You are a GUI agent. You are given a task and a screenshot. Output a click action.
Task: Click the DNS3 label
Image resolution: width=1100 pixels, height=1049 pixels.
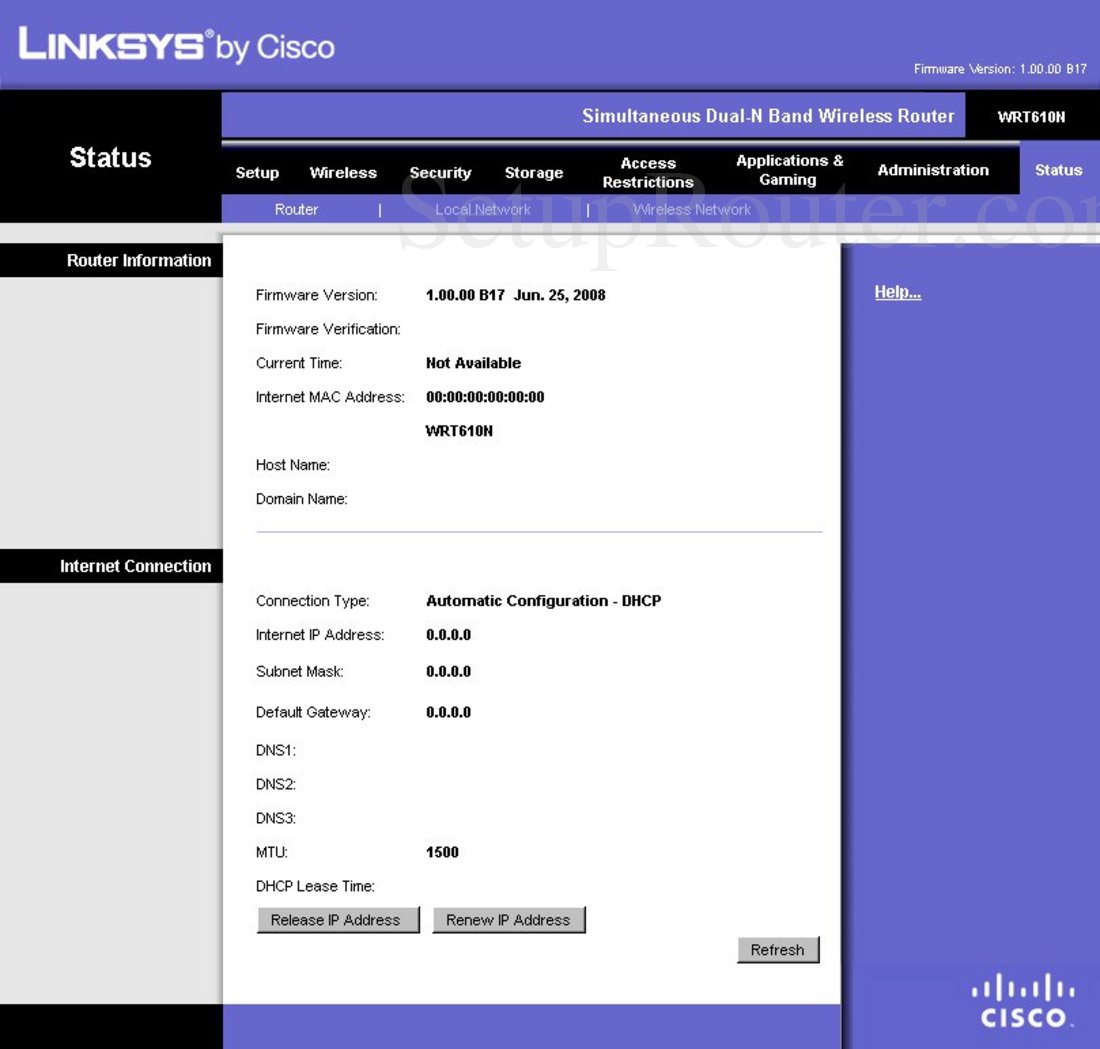pyautogui.click(x=276, y=818)
